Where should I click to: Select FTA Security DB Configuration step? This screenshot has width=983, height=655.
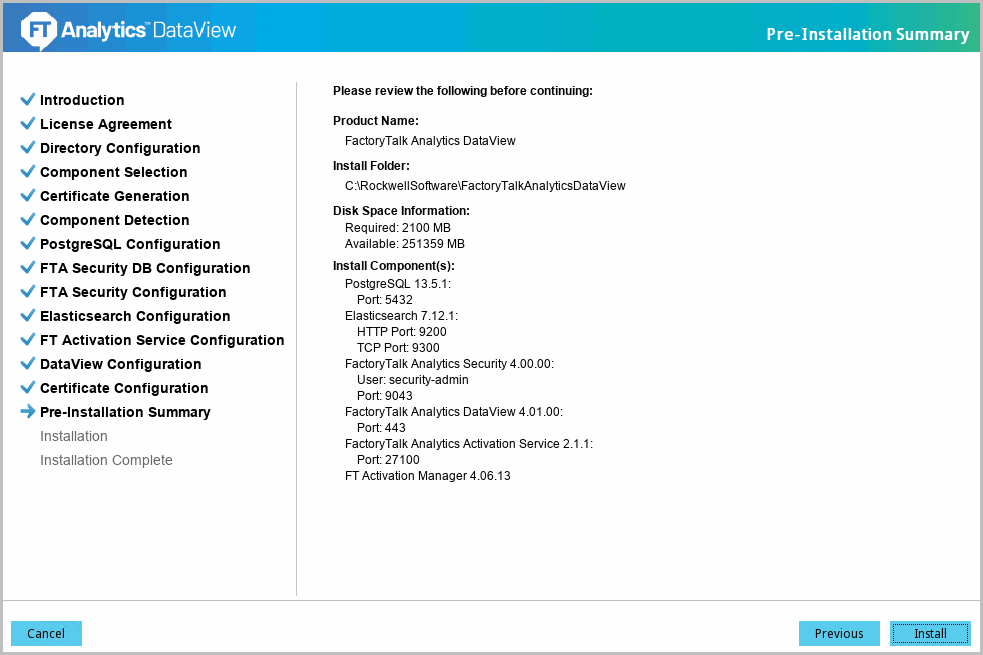(145, 268)
